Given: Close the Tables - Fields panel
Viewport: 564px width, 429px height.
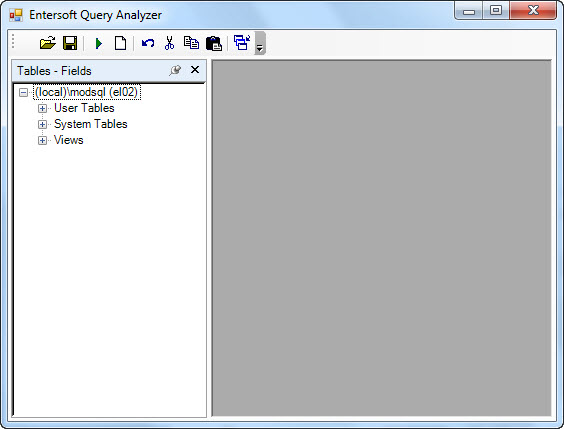Looking at the screenshot, I should point(195,70).
